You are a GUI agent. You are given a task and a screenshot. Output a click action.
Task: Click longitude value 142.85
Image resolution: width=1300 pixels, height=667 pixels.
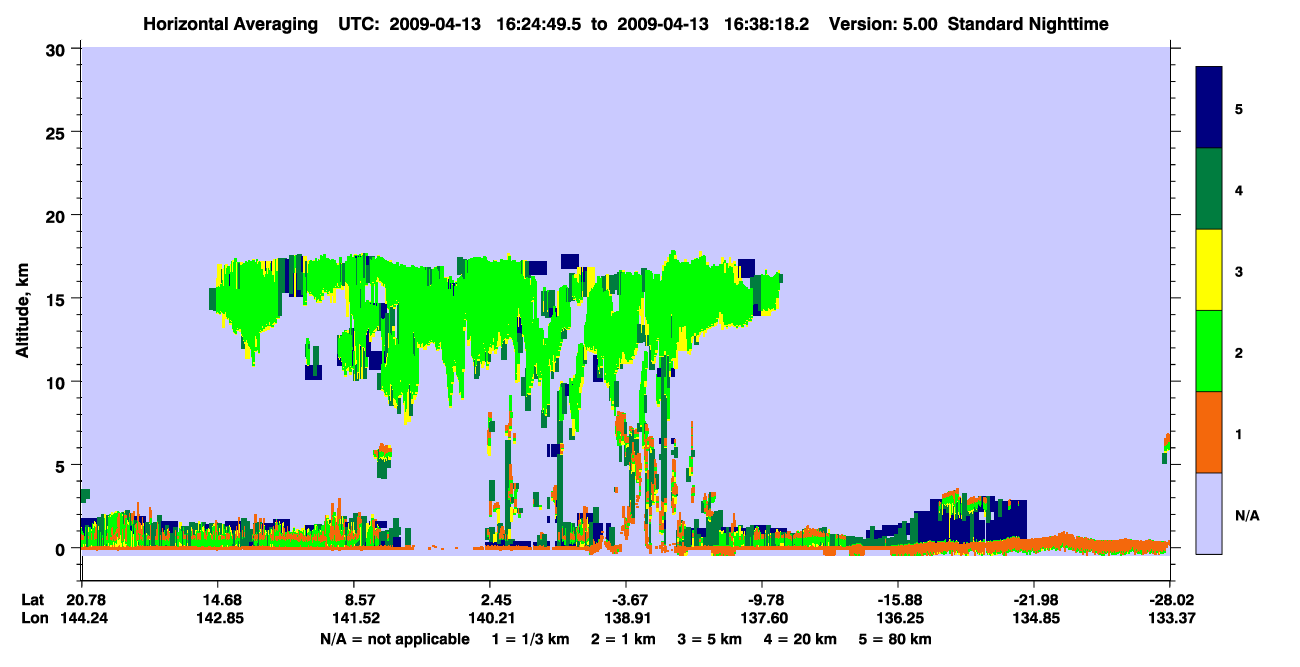218,618
